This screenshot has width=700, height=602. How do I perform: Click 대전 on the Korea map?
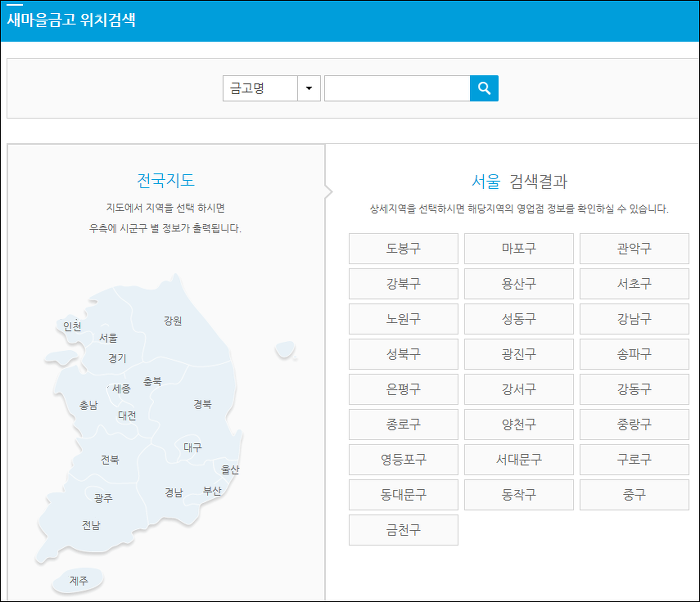pos(127,416)
